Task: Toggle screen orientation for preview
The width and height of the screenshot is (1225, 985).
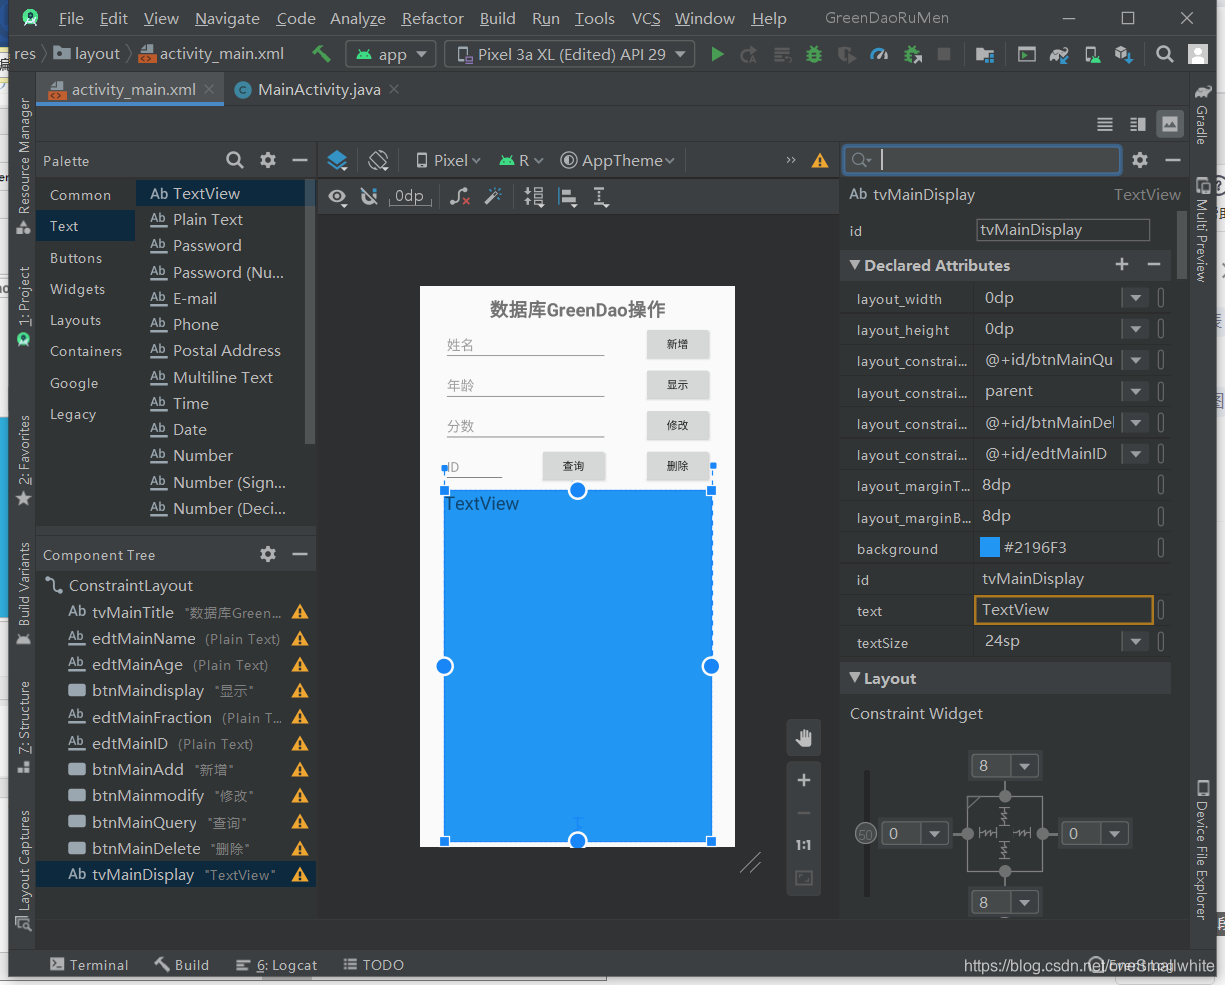Action: coord(378,160)
